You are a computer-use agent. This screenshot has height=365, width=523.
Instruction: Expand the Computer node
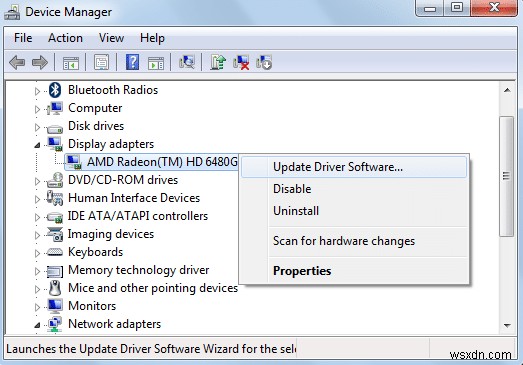coord(37,109)
